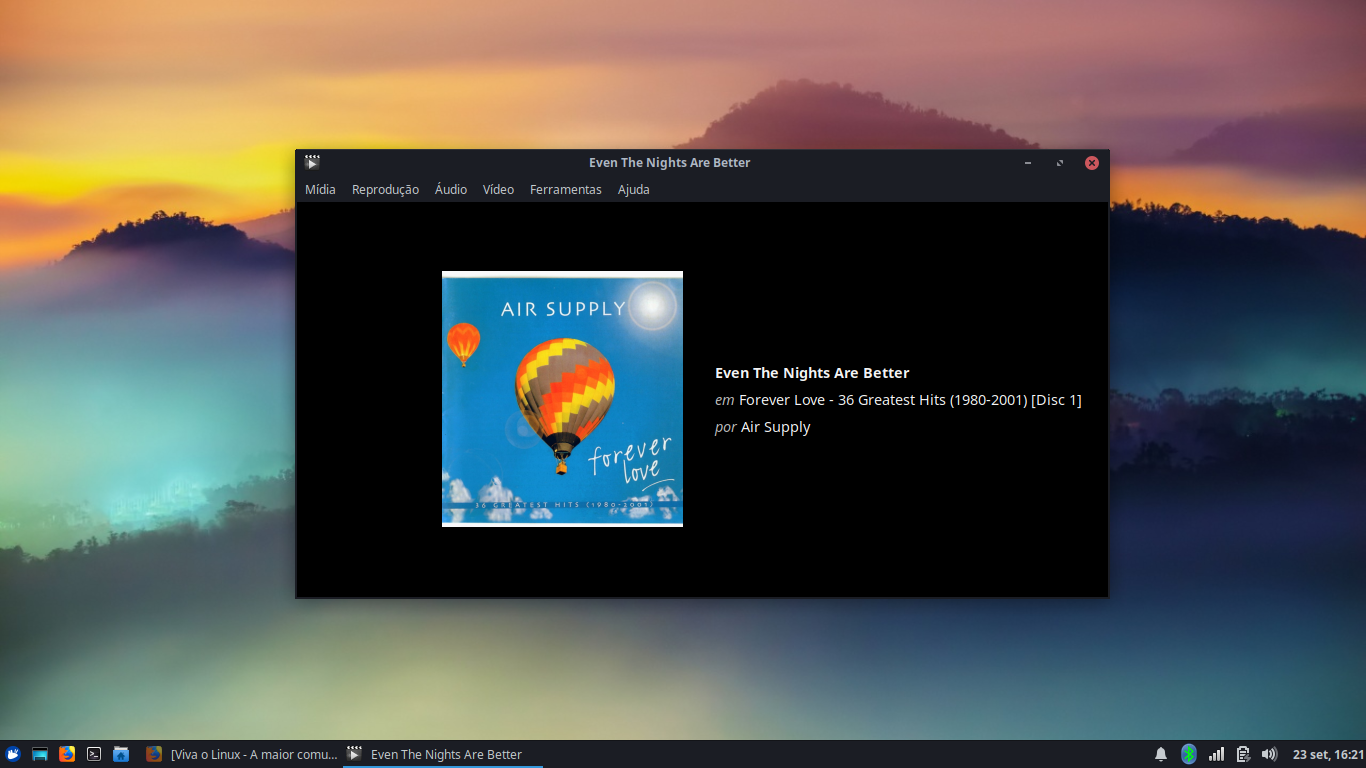Open the Ferramentas menu
This screenshot has width=1366, height=768.
566,189
